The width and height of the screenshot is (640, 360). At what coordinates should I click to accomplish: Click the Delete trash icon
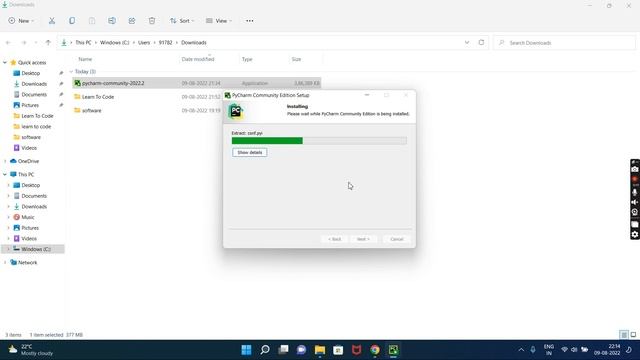tap(152, 21)
